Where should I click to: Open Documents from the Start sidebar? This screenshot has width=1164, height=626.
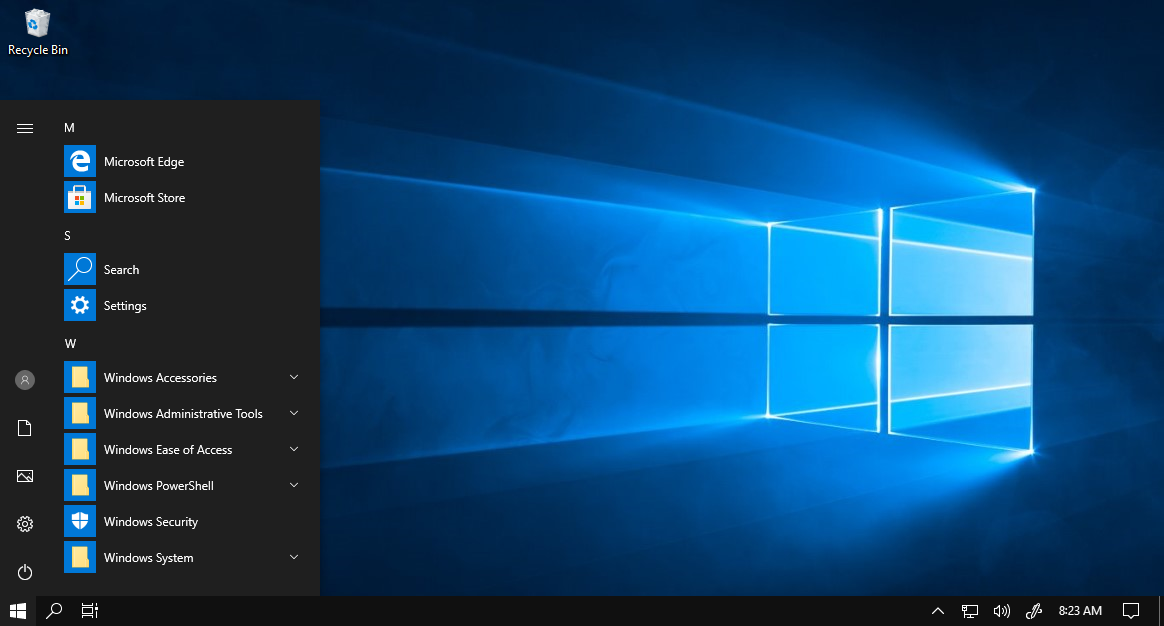(x=24, y=428)
